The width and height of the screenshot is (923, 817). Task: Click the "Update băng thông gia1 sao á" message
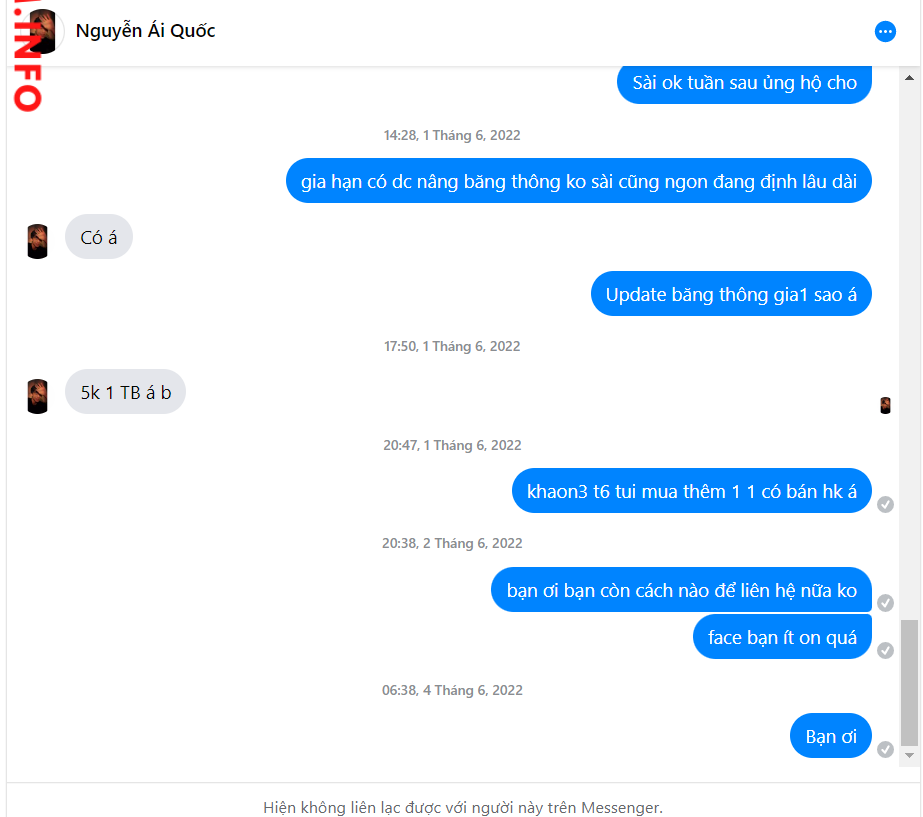coord(731,294)
